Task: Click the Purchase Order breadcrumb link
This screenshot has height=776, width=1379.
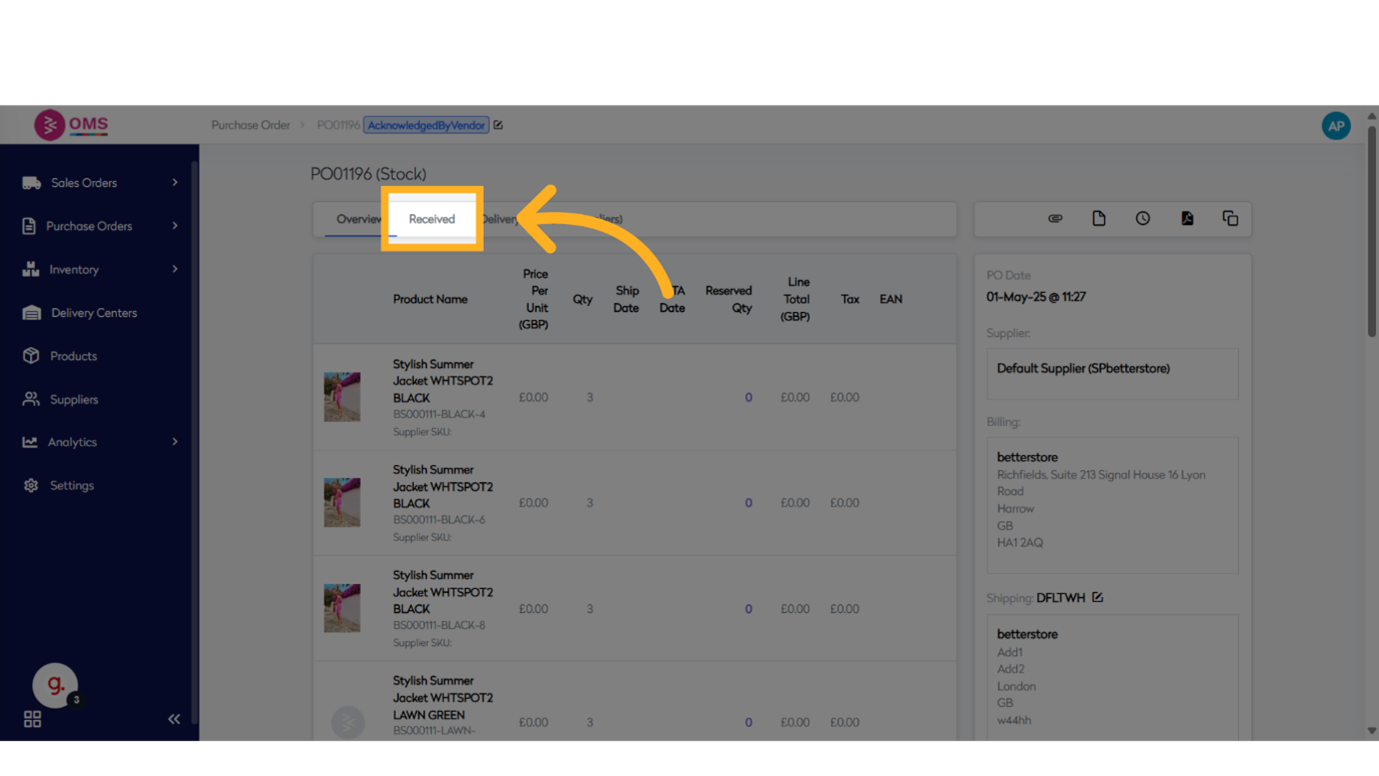Action: [250, 125]
